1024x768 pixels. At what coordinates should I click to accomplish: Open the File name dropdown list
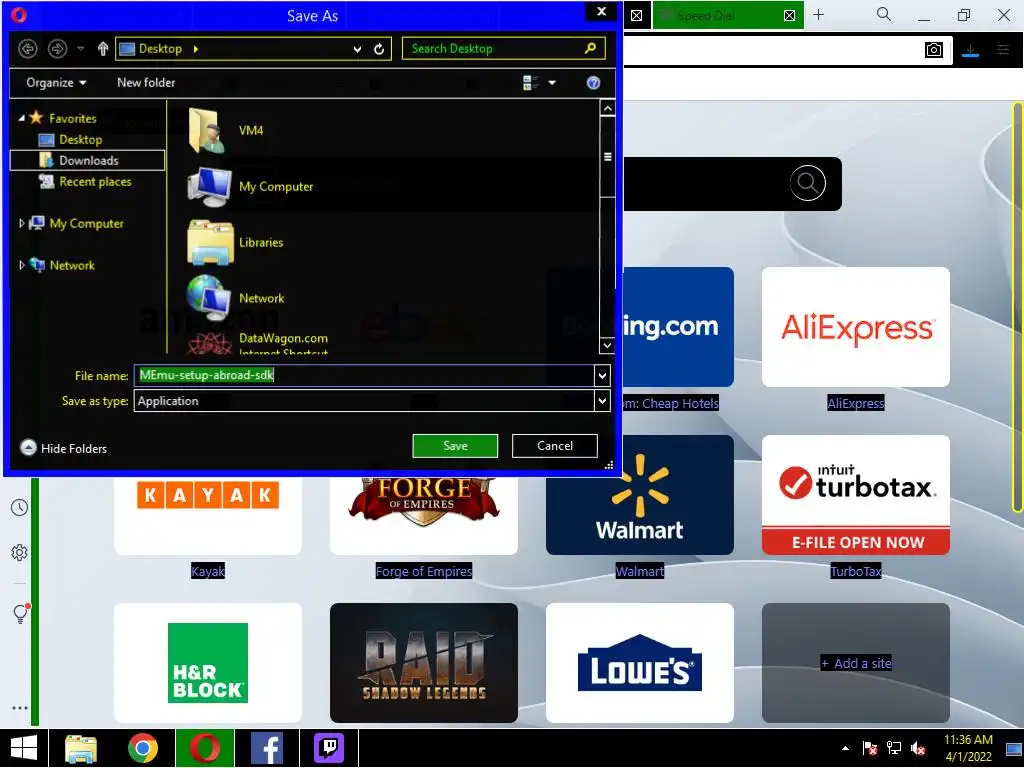coord(602,376)
